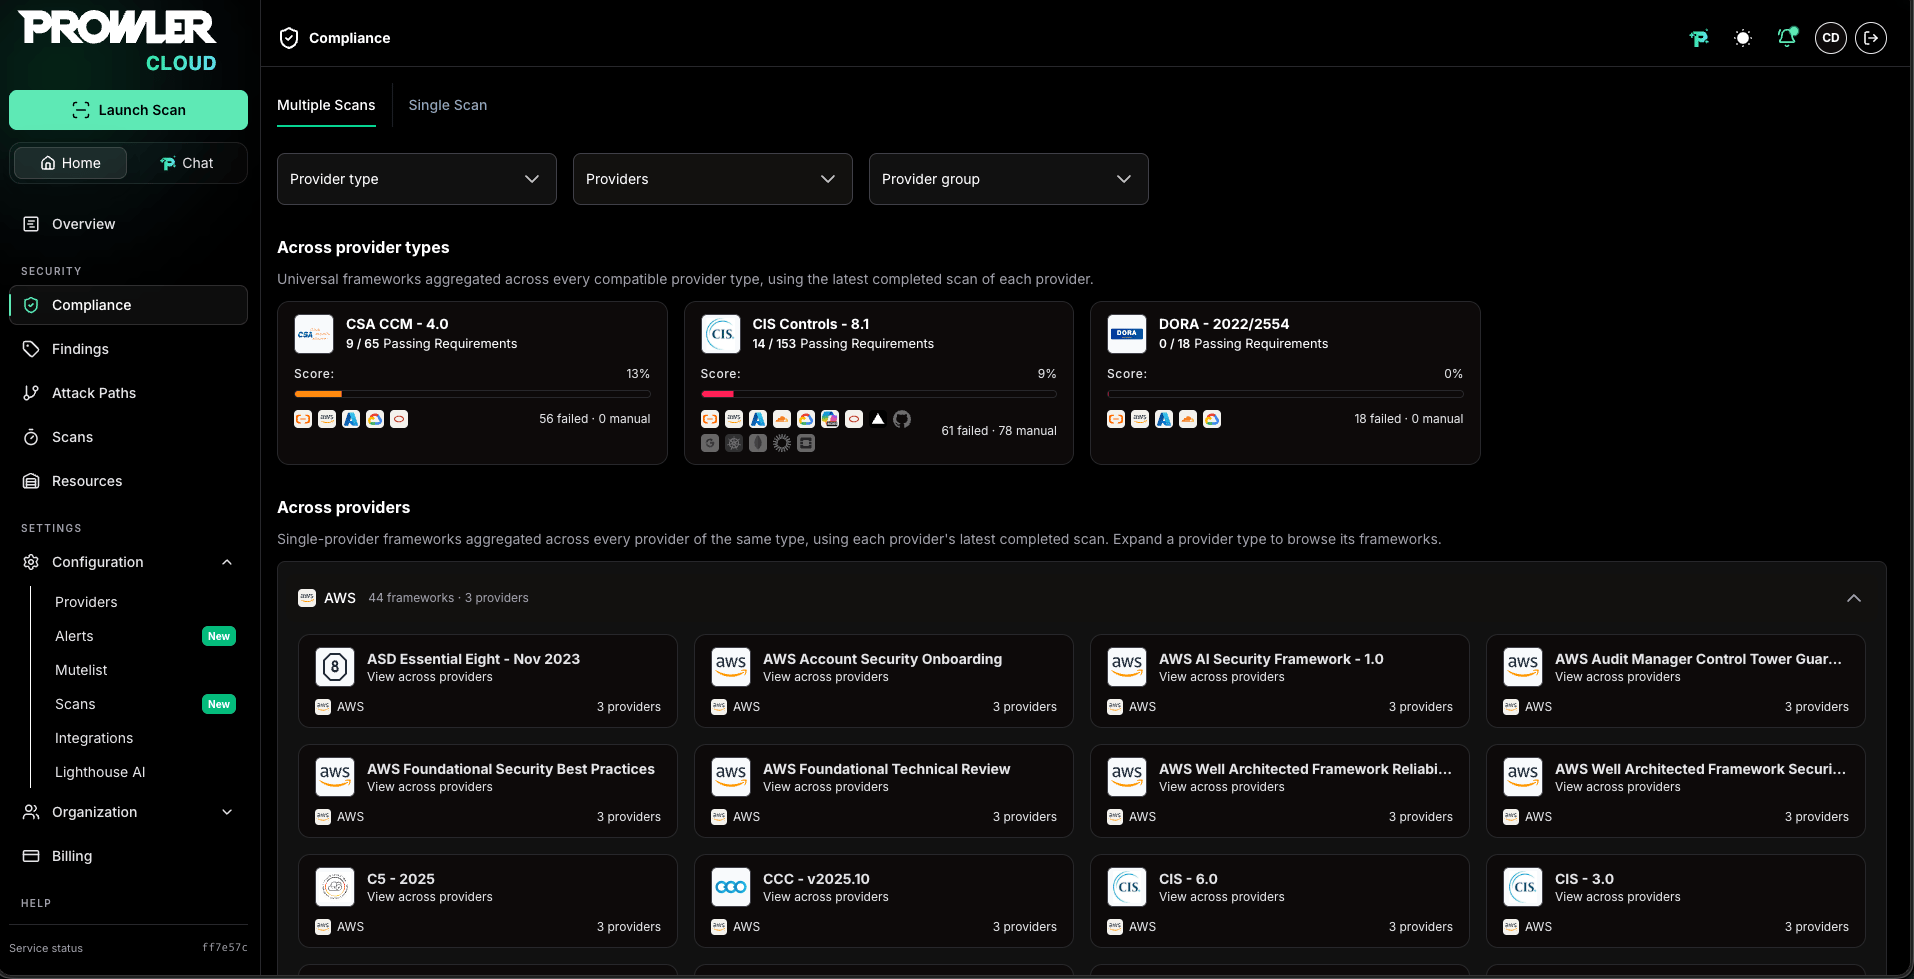This screenshot has width=1914, height=979.
Task: Click the Prowler Cloud logo
Action: 118,42
